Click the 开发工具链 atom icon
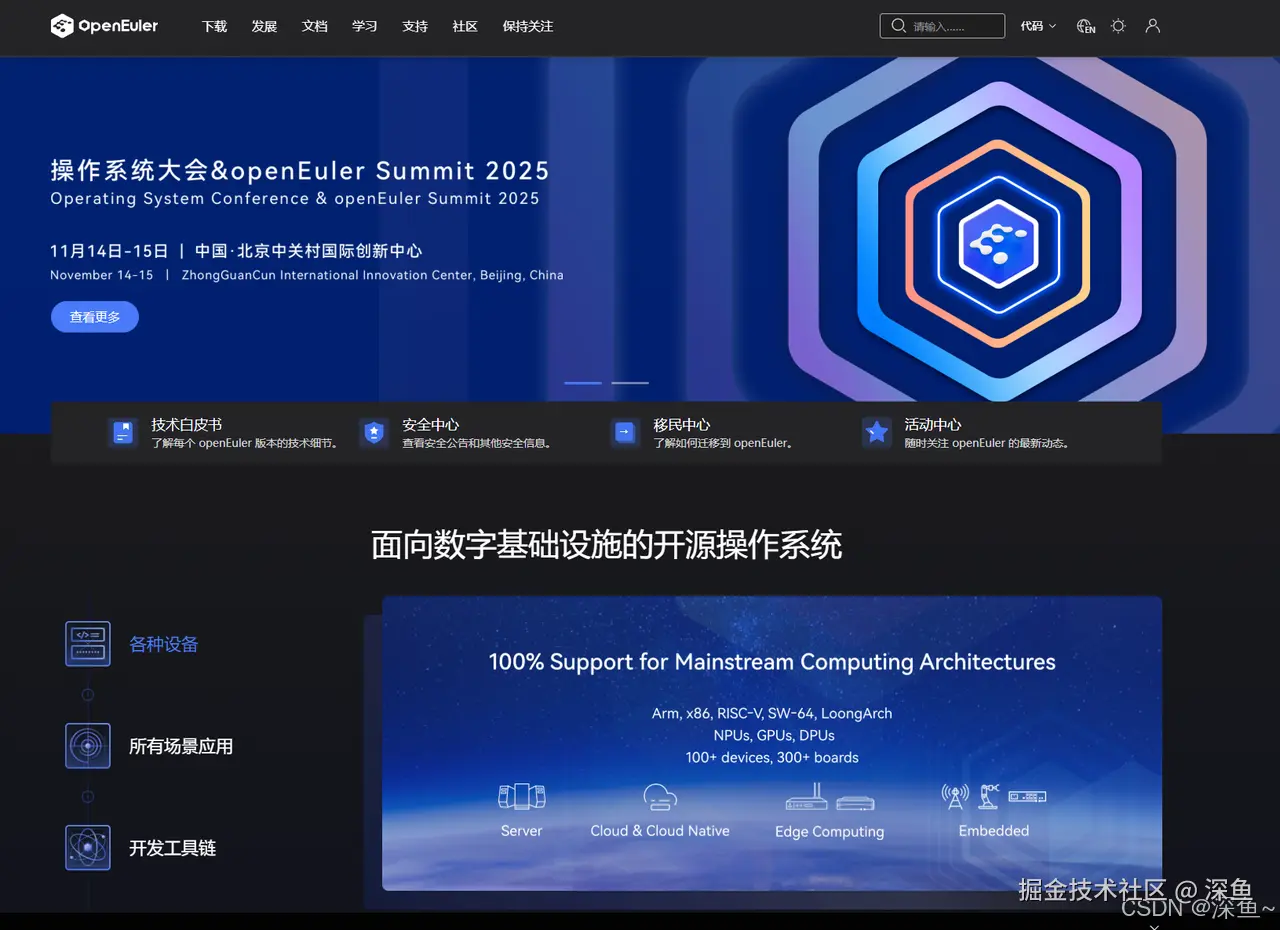Screen dimensions: 1280x930 point(88,848)
